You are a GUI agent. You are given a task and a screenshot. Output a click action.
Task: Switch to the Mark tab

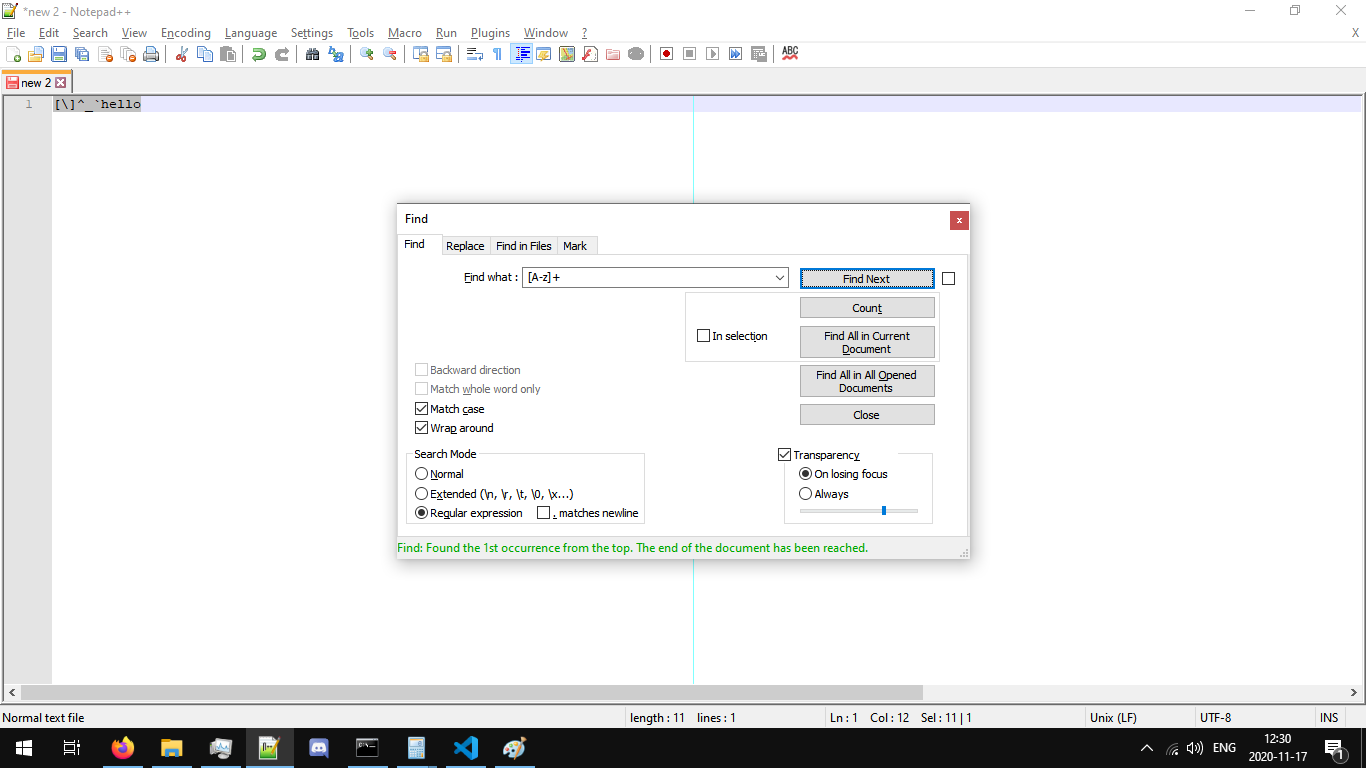[575, 246]
